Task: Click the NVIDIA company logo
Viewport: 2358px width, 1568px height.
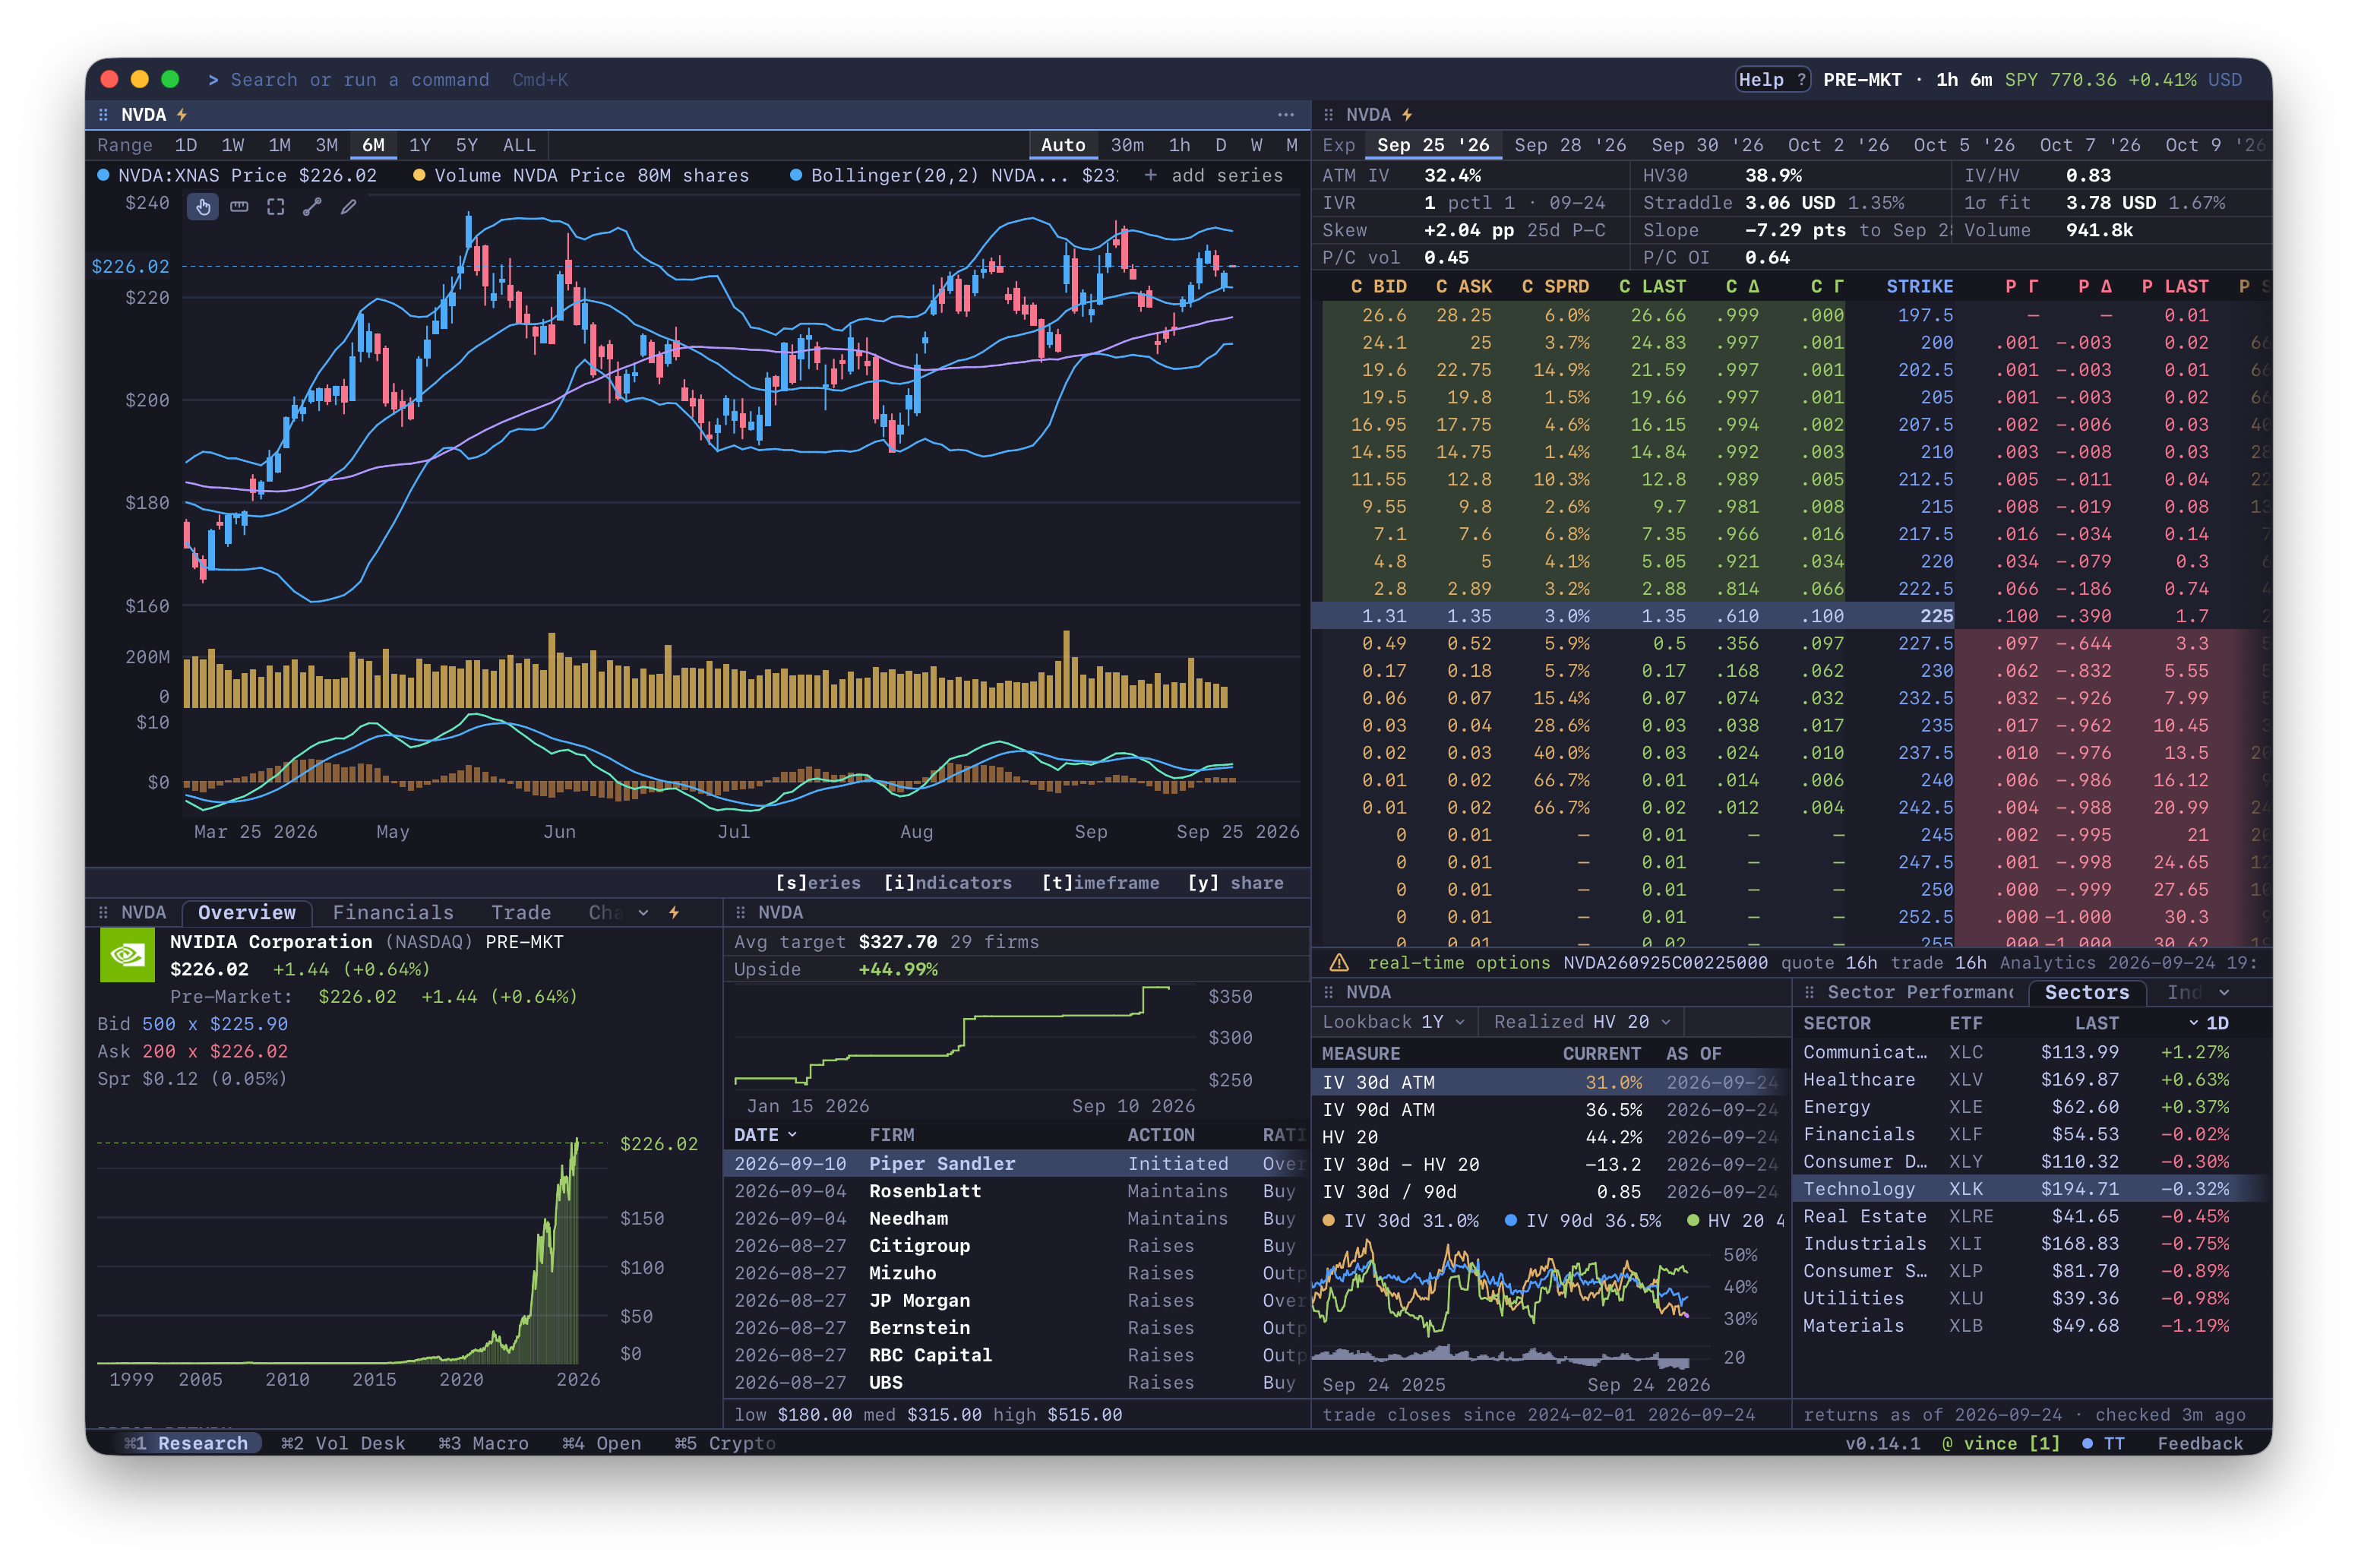Action: [x=127, y=955]
